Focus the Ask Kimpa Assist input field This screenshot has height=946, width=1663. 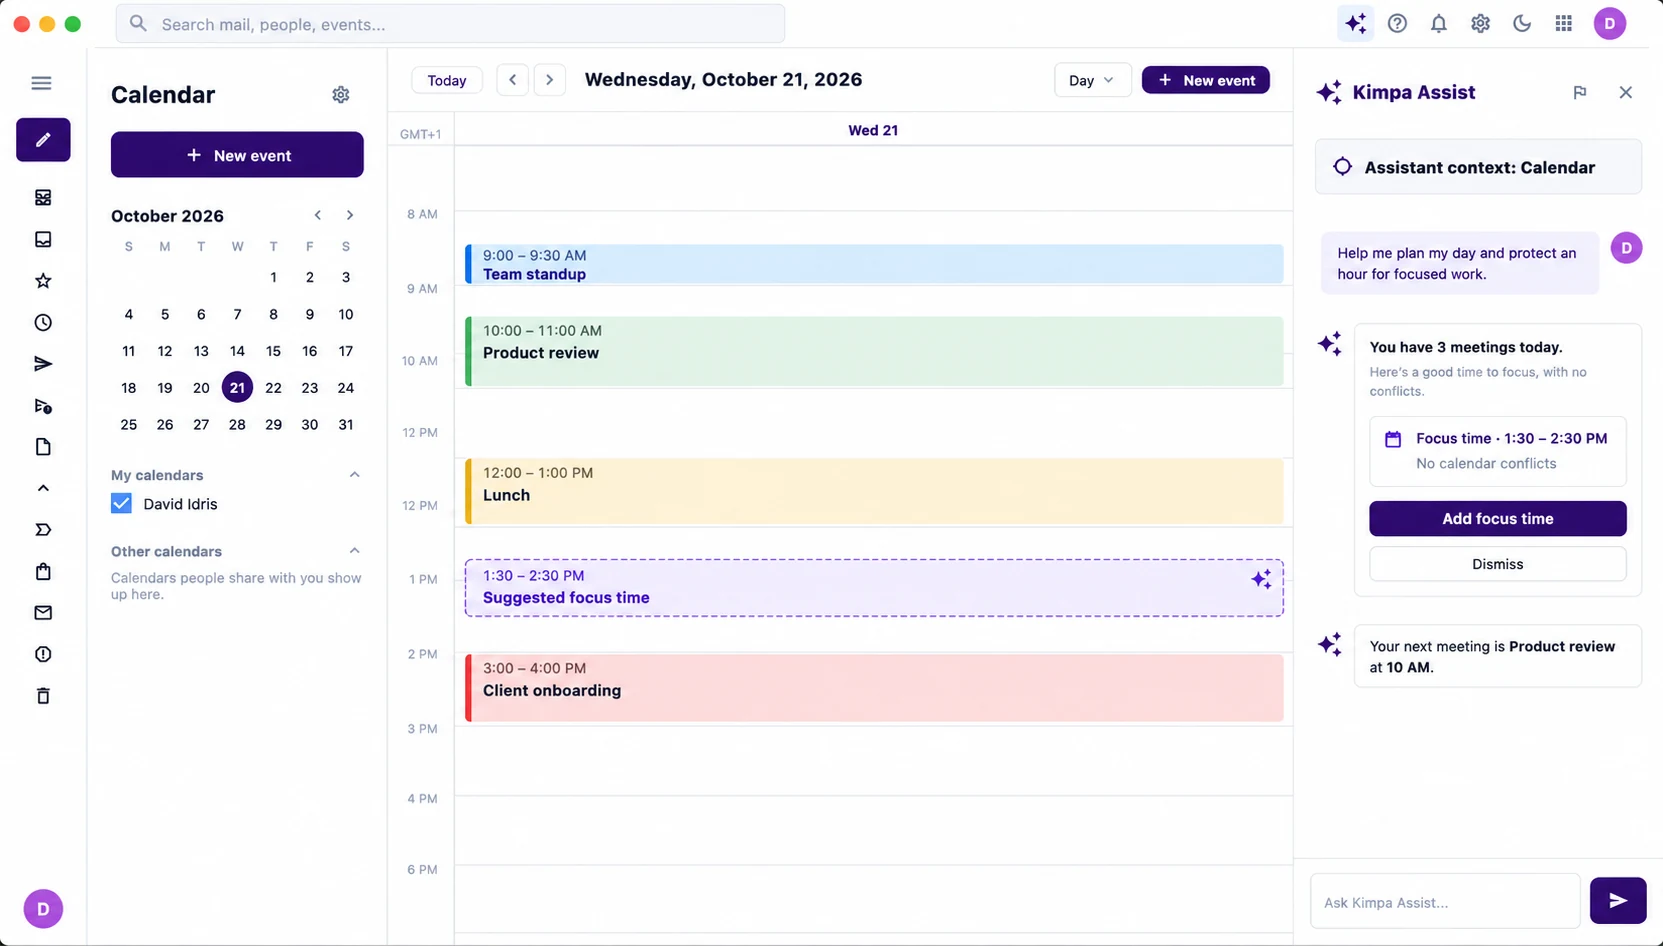(1445, 901)
